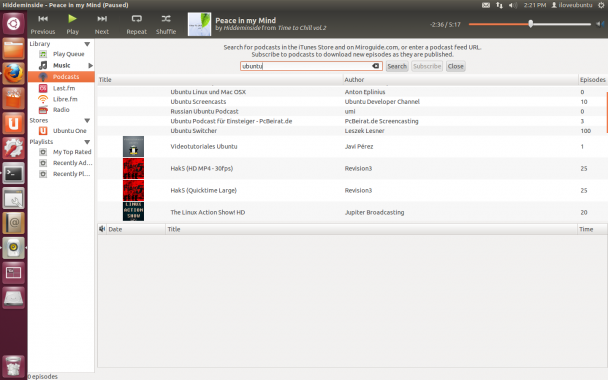Open Ubuntu One launcher icon
608x380 pixels.
click(14, 123)
